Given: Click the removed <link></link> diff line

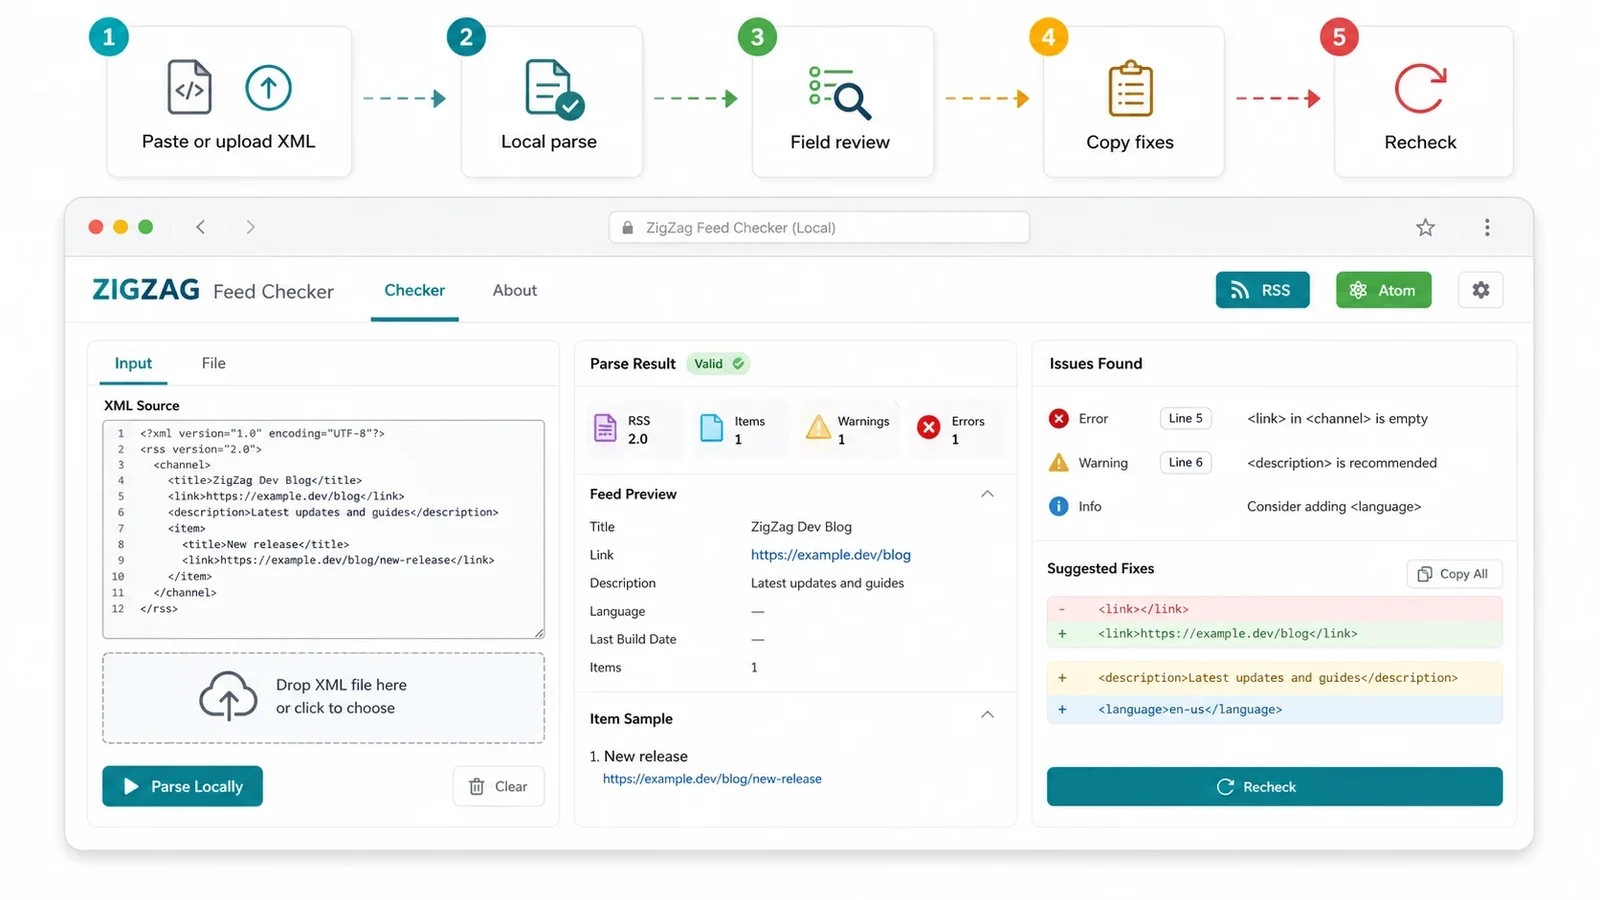Looking at the screenshot, I should pos(1274,609).
